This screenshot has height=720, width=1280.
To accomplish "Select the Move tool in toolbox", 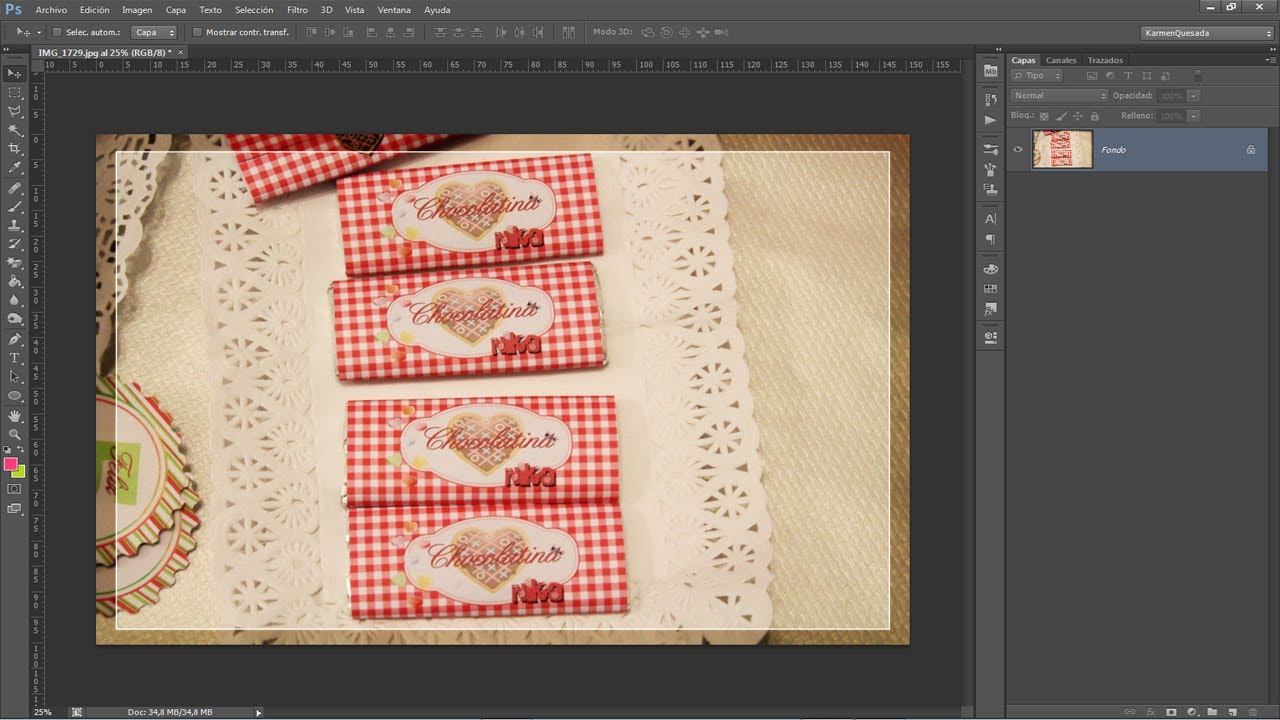I will click(x=15, y=74).
